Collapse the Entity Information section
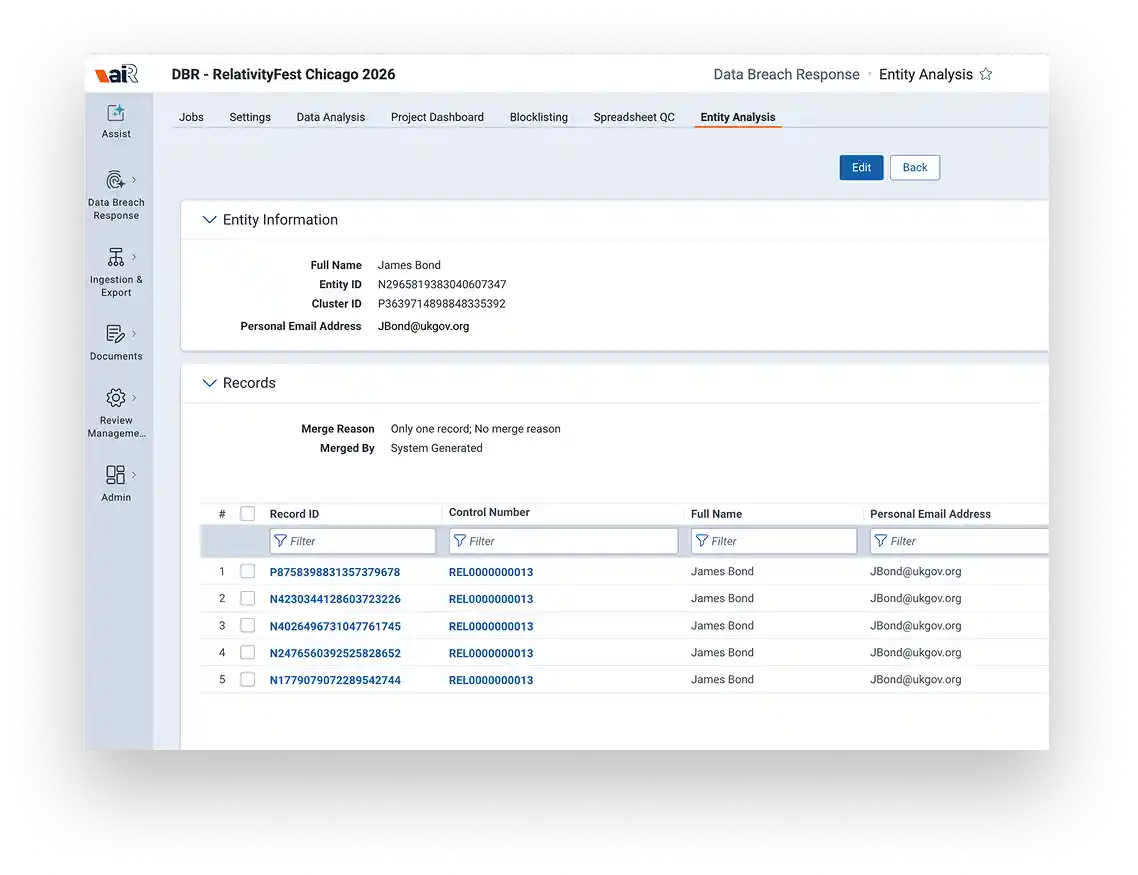 click(209, 220)
